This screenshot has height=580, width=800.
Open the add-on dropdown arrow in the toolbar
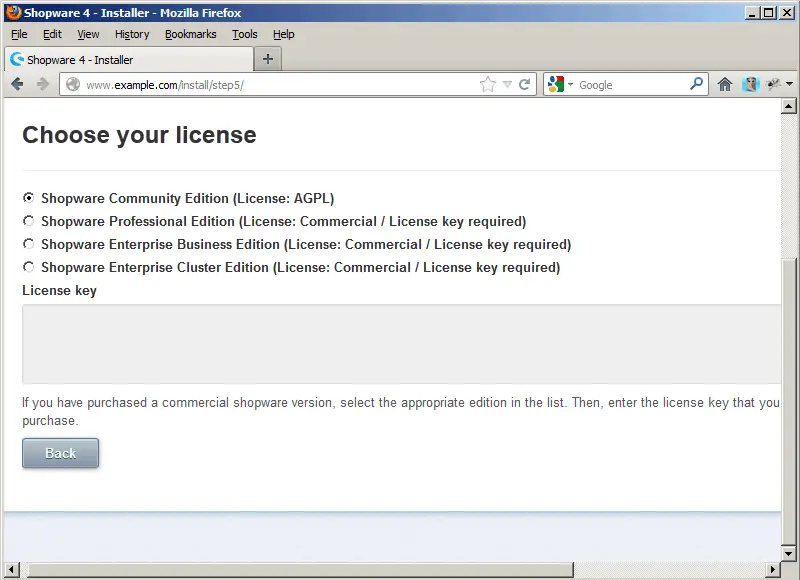[x=789, y=84]
